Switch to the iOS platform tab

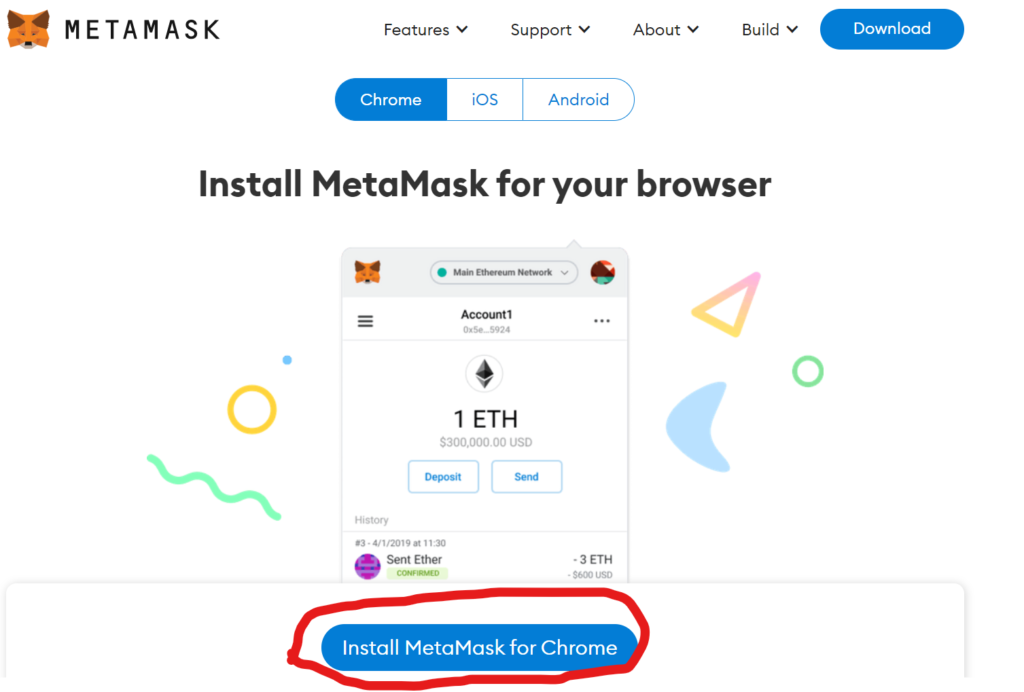485,99
